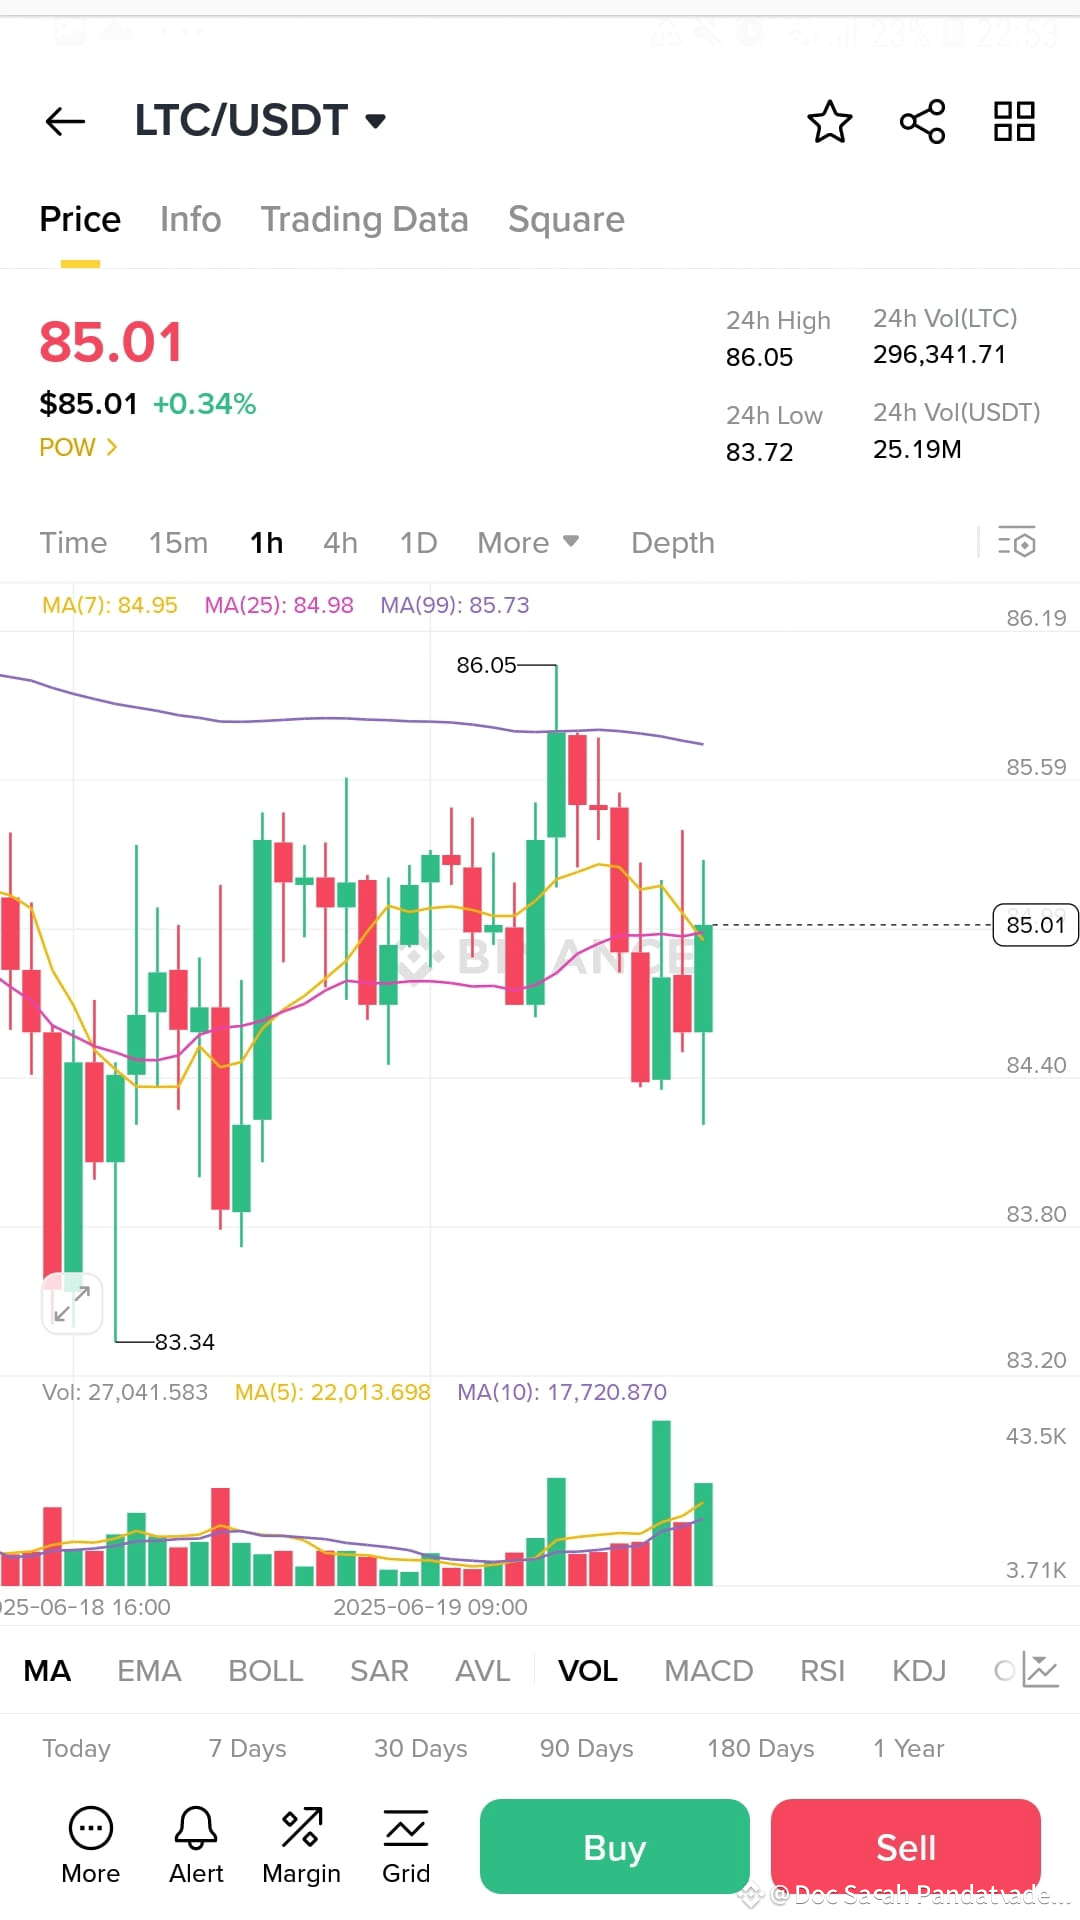Expand the More timeframes dropdown

point(528,542)
